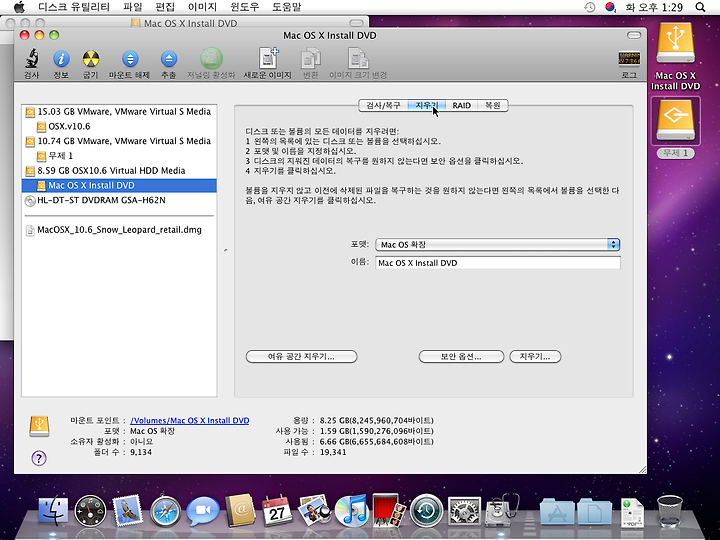Image resolution: width=720 pixels, height=540 pixels.
Task: Open the Applications folder stack in dock
Action: click(x=557, y=511)
